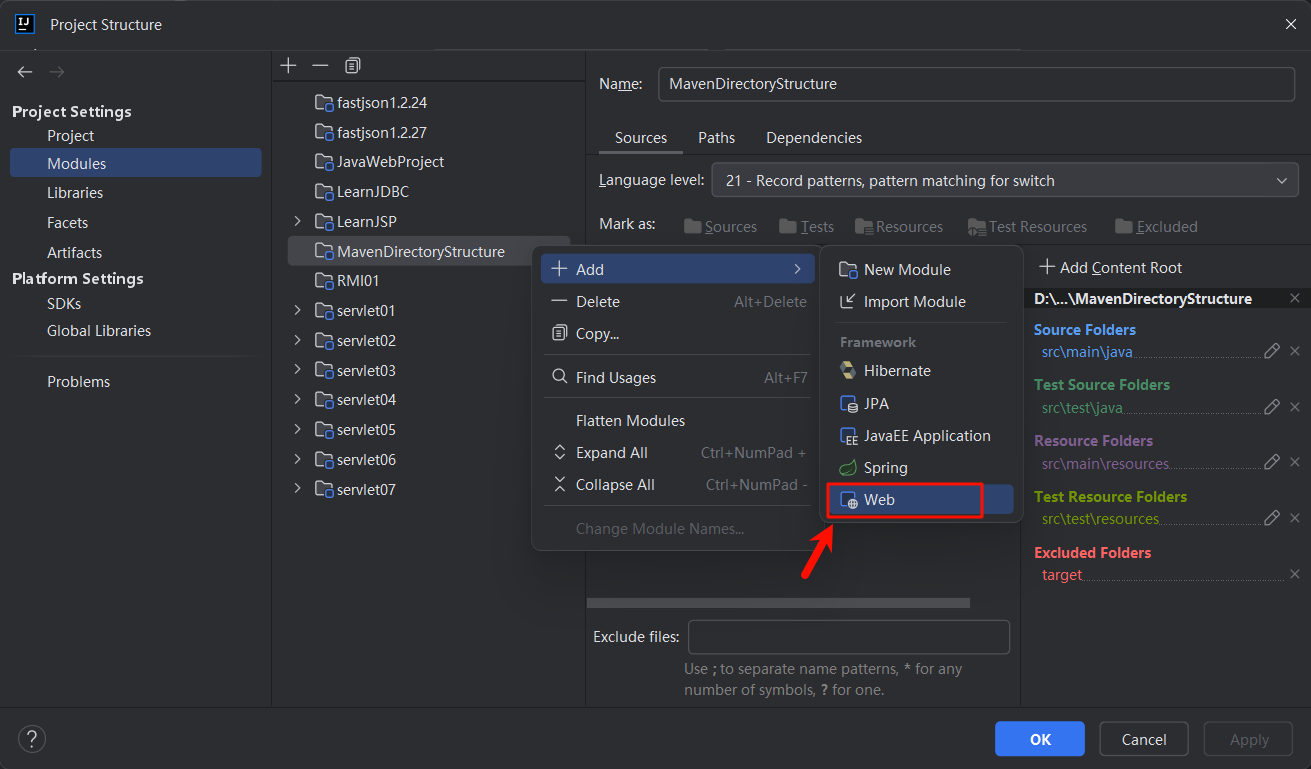Screen dimensions: 1311x769
Task: Click the Cancel button
Action: 1144,739
